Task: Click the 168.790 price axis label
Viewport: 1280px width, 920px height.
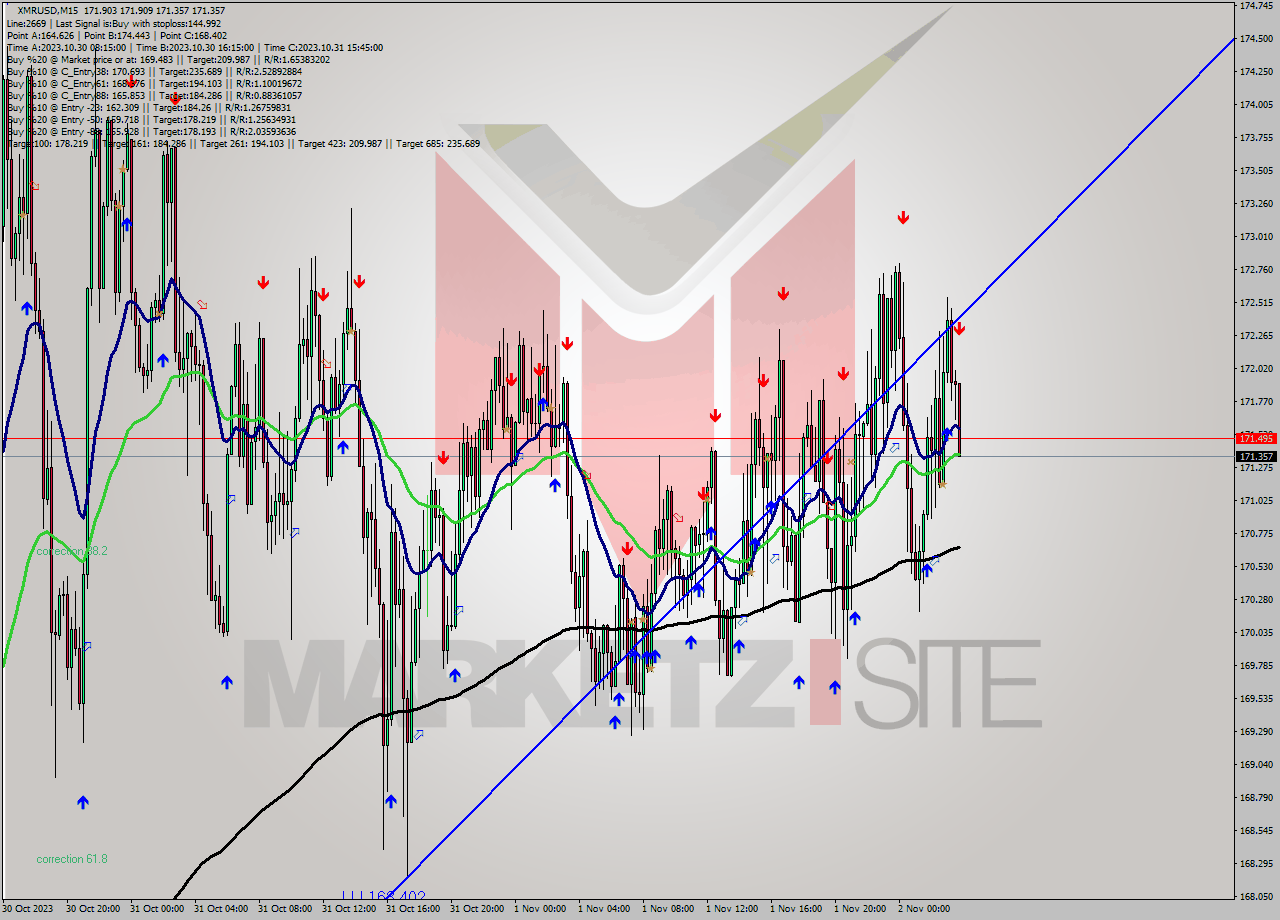Action: pos(1256,798)
